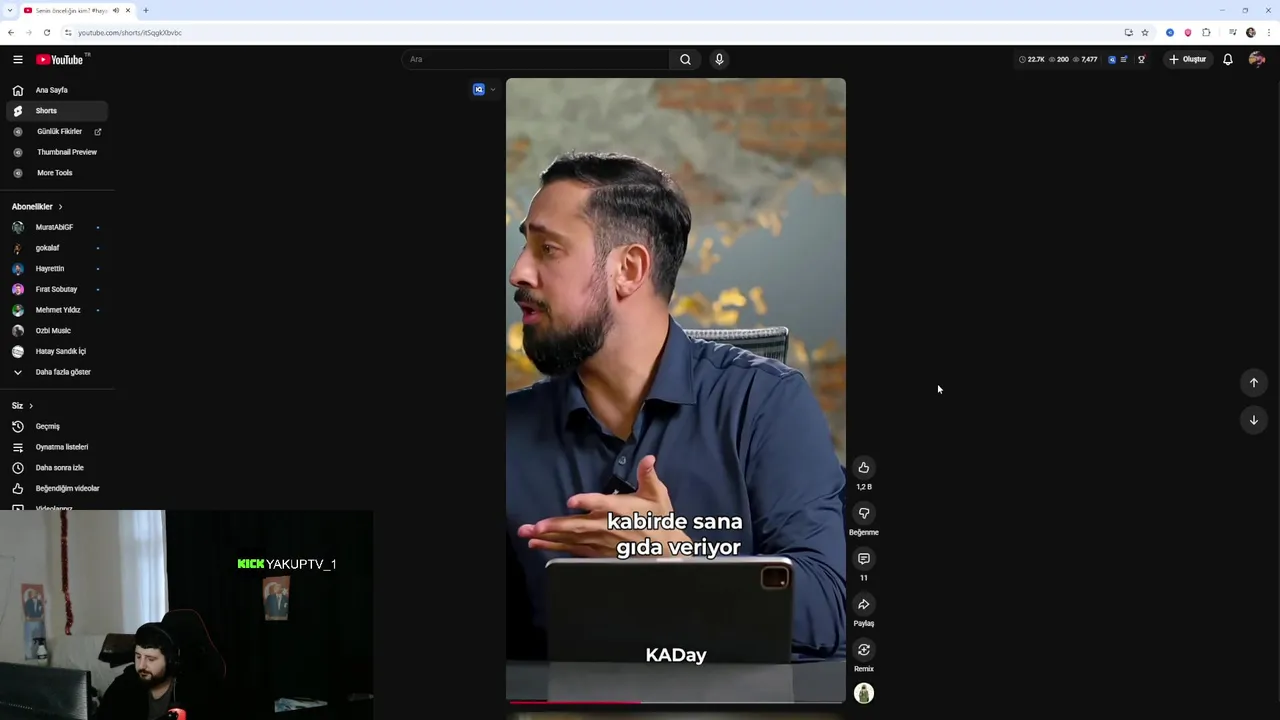Image resolution: width=1280 pixels, height=720 pixels.
Task: Click the pink shield extension icon
Action: pos(1188,32)
